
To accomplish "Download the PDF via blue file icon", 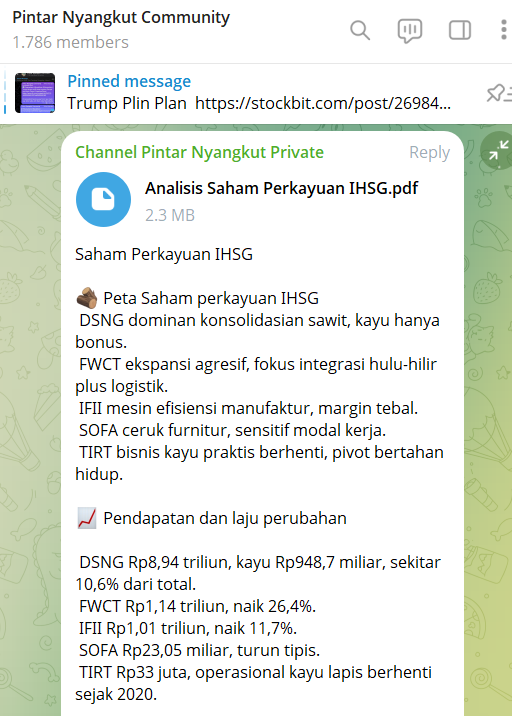I will click(x=103, y=200).
